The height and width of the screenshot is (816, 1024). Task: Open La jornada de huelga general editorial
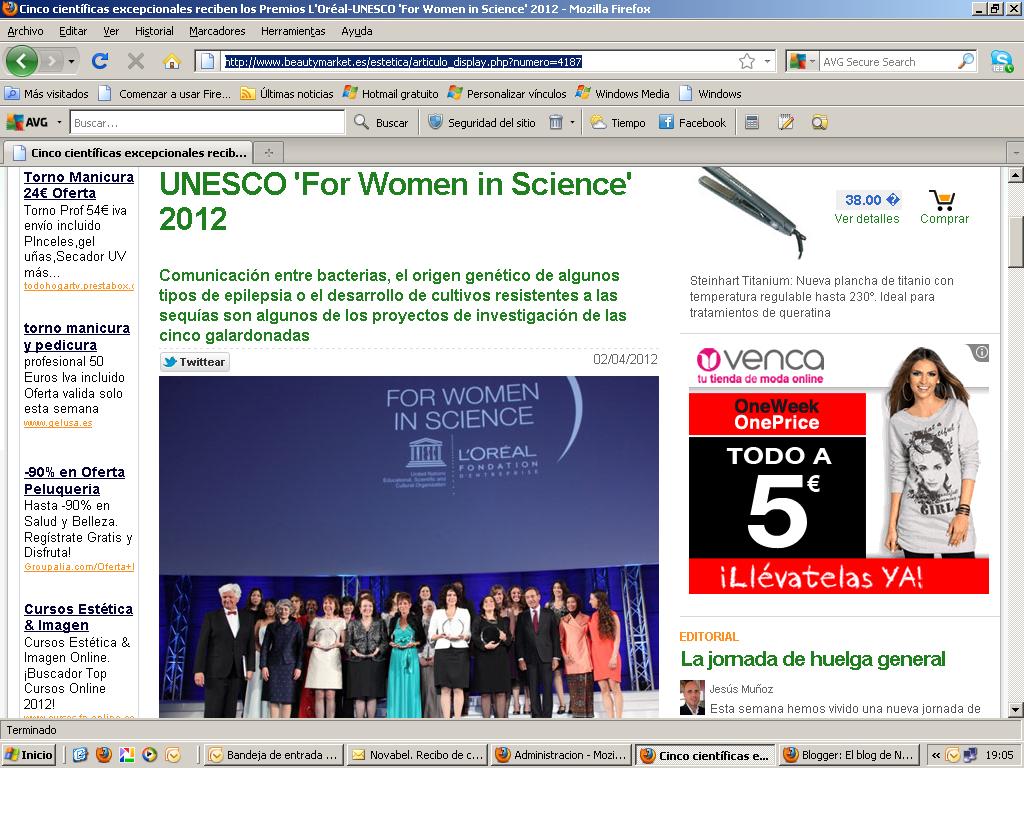click(813, 659)
